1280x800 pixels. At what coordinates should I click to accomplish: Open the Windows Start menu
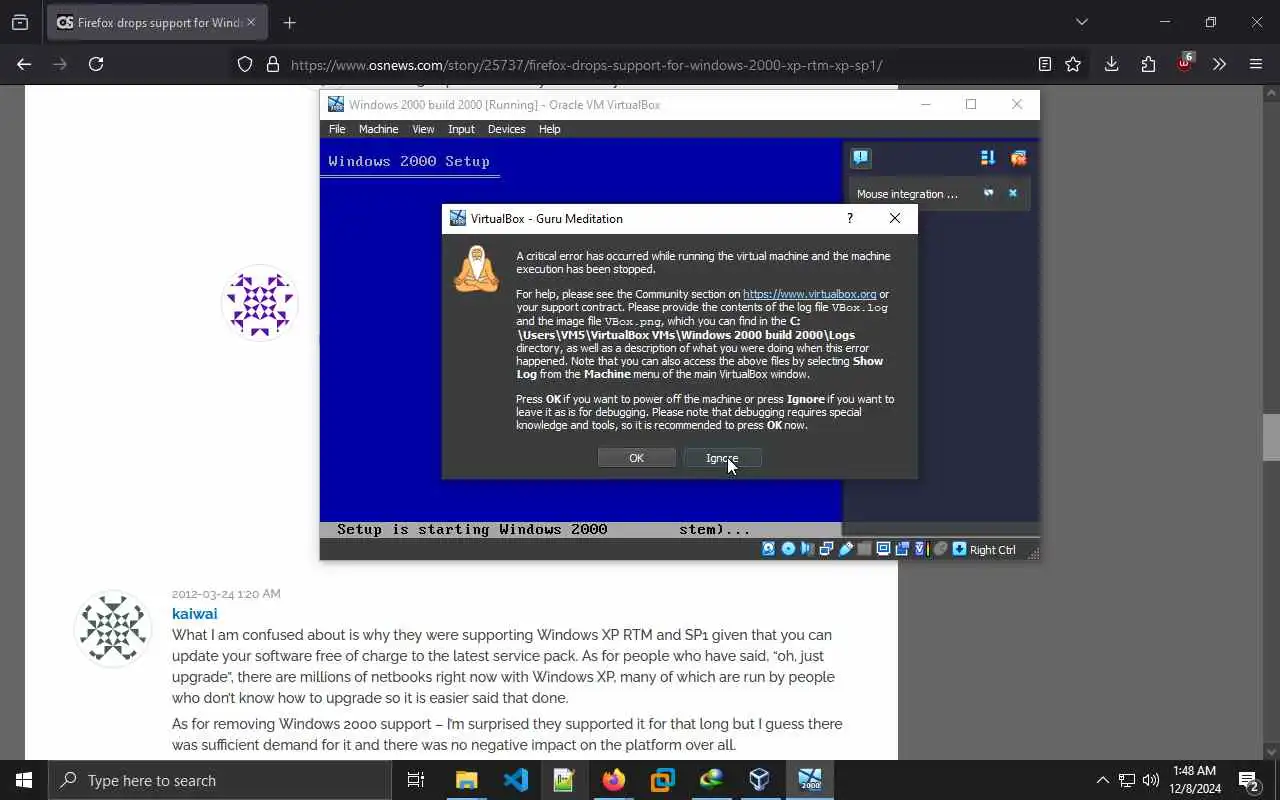click(24, 780)
